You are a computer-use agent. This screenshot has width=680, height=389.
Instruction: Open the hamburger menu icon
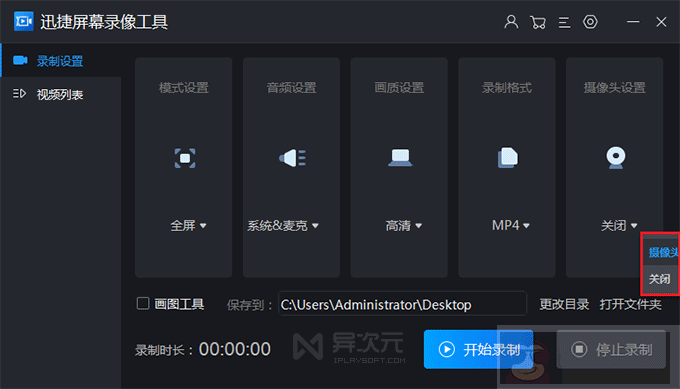point(564,22)
